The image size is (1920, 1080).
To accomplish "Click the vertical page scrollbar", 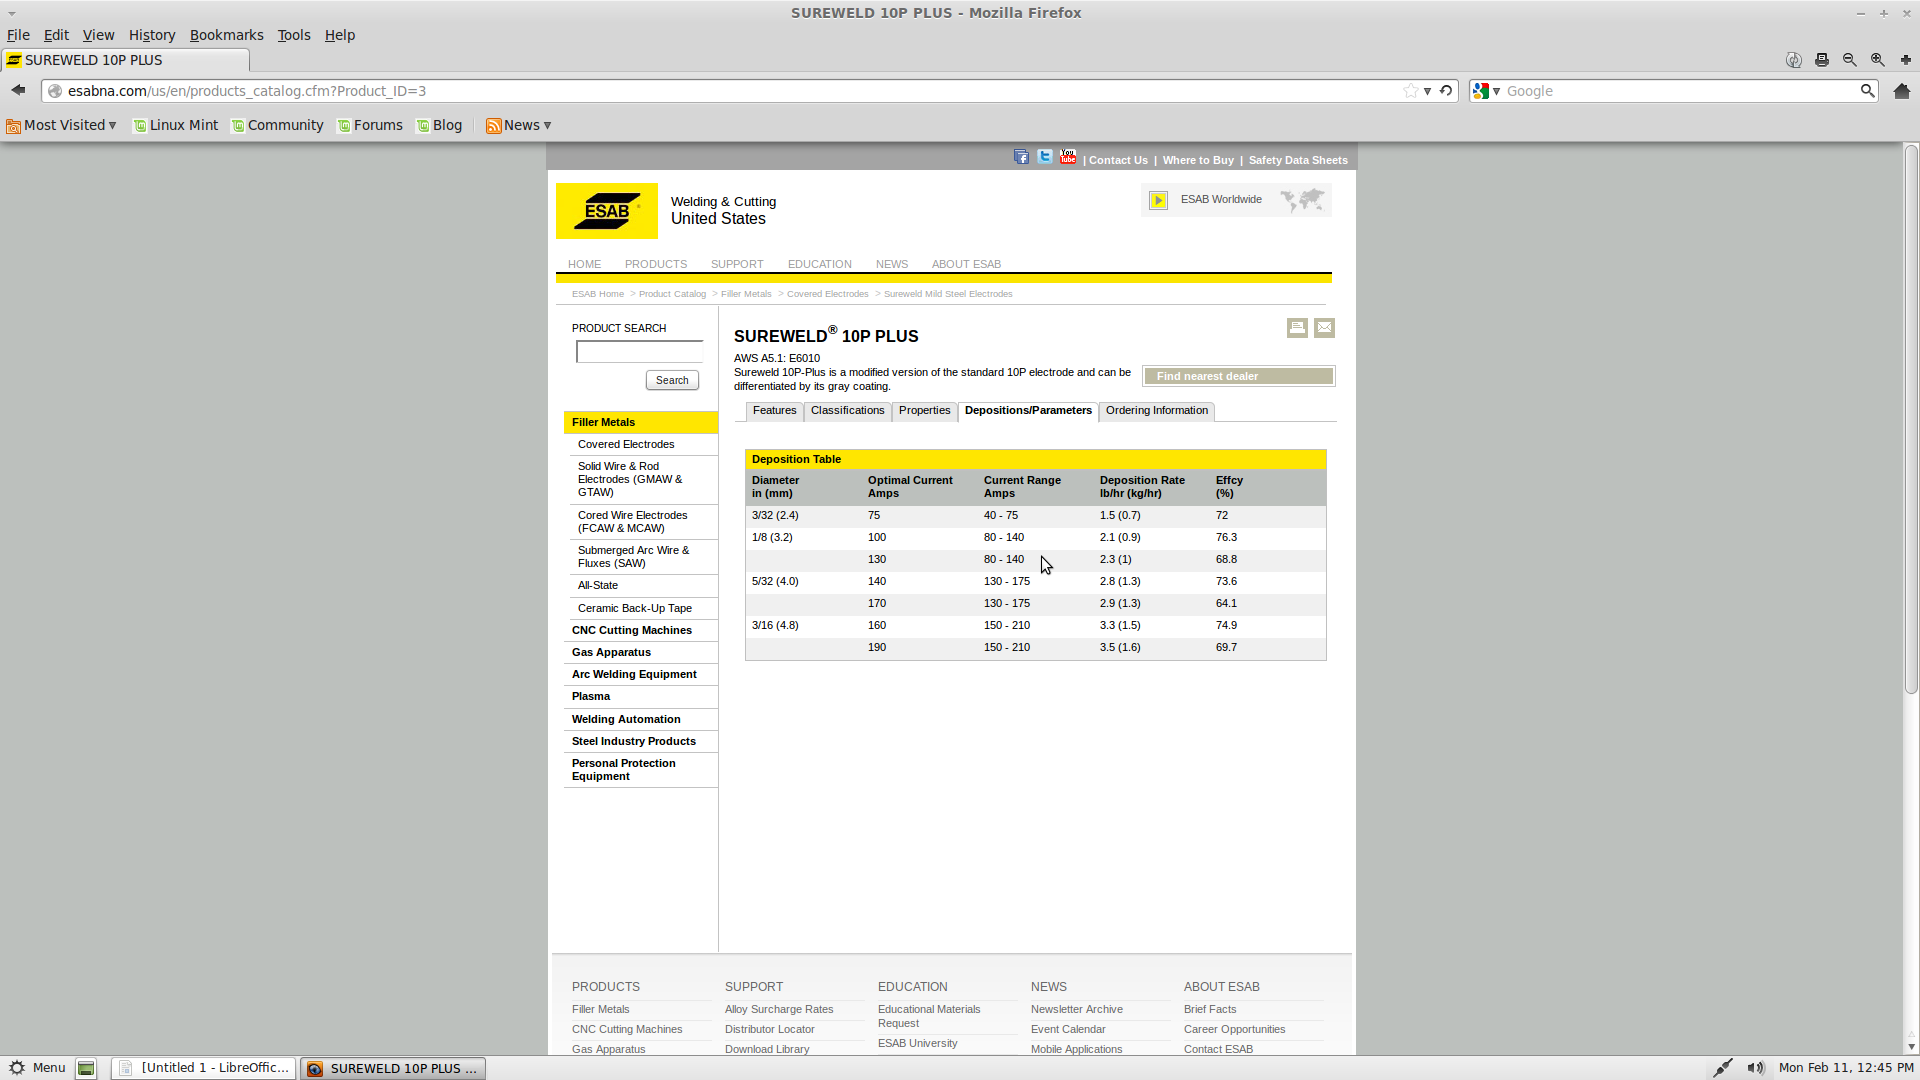I will (1911, 420).
